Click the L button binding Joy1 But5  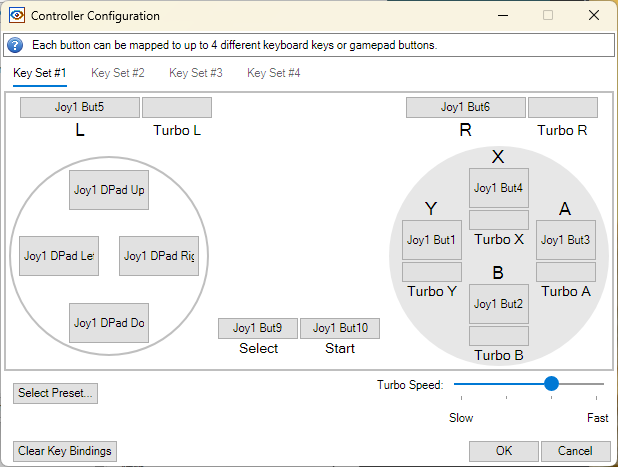[x=80, y=107]
